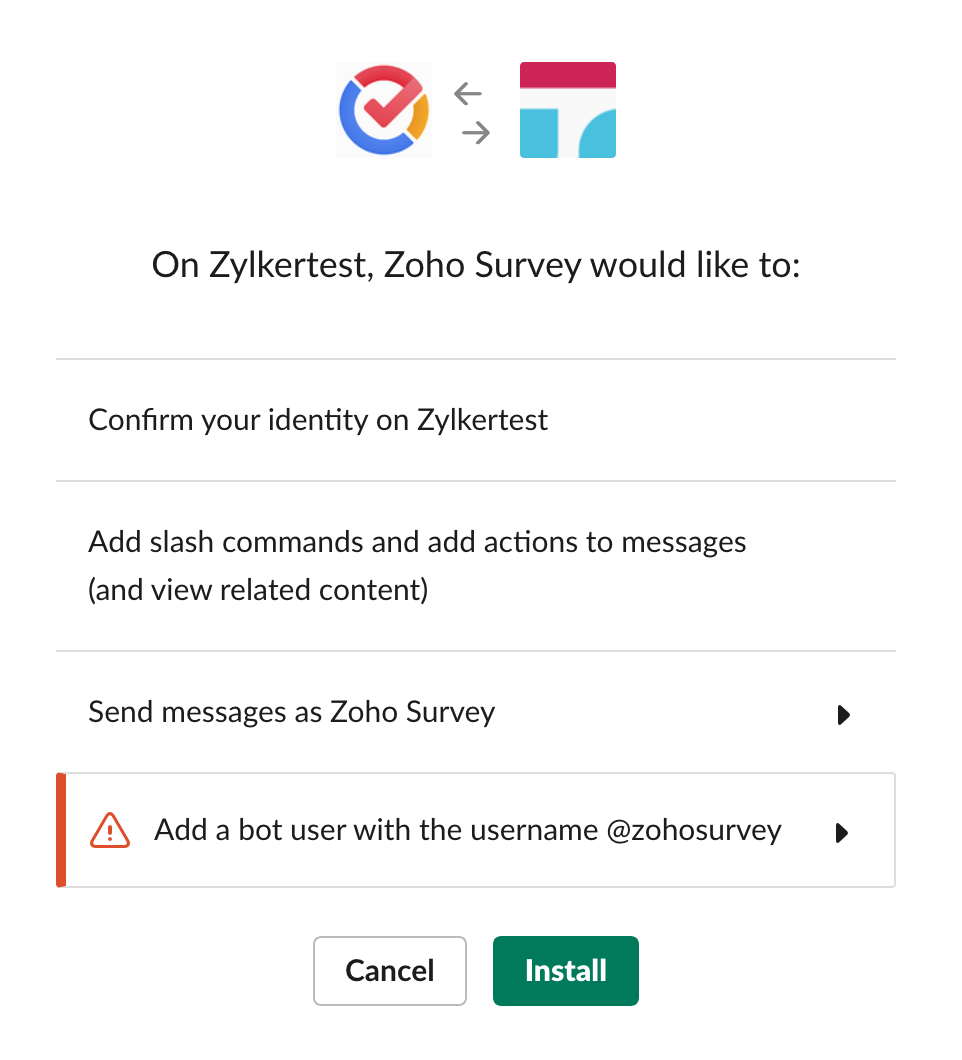Click the Zoho Survey app logo

(x=384, y=110)
